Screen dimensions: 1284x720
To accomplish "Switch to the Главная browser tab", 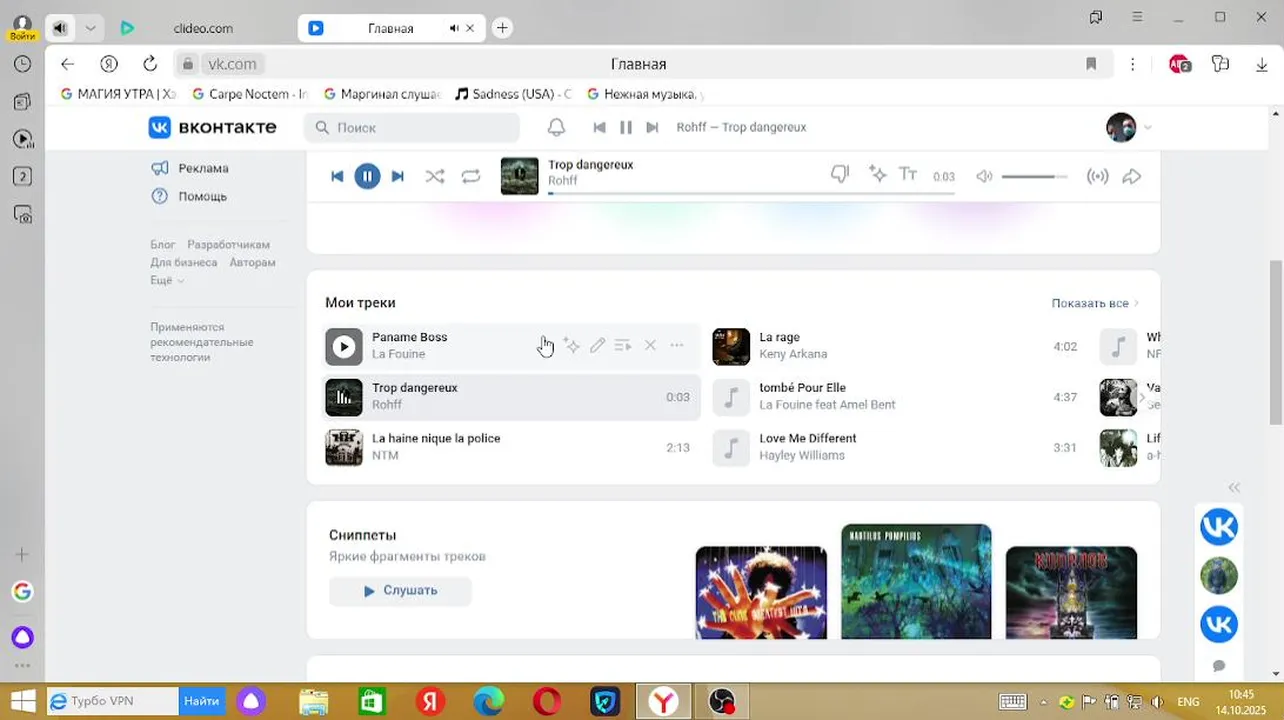I will pos(390,28).
